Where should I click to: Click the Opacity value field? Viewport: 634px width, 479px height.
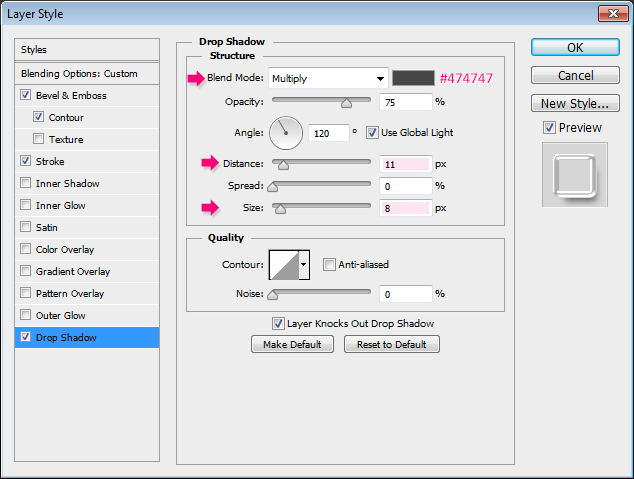click(406, 102)
